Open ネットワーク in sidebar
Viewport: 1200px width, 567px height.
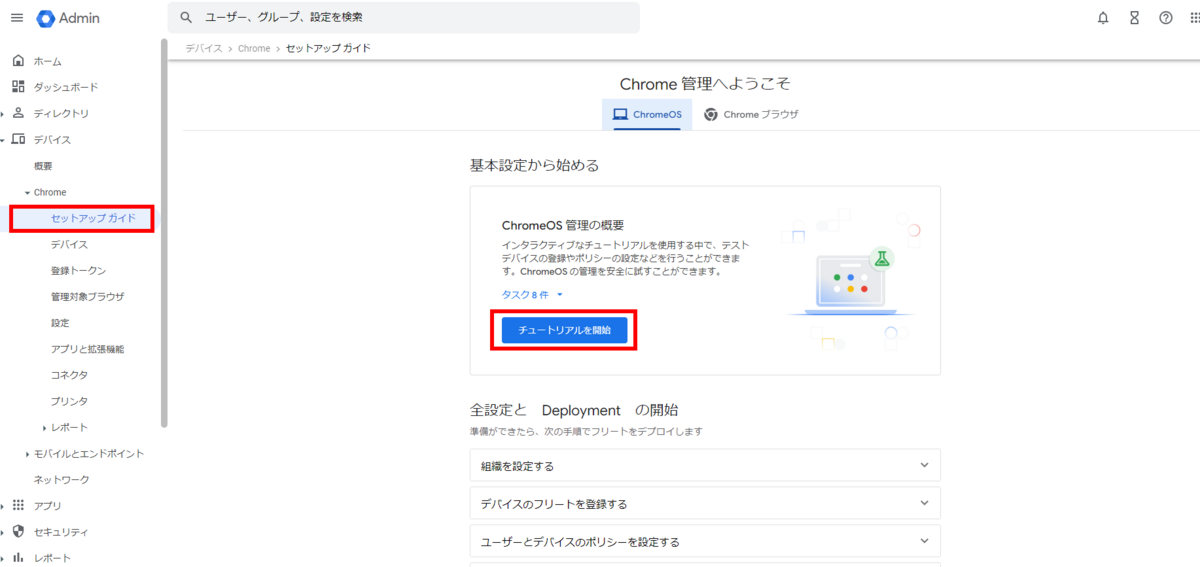coord(61,480)
